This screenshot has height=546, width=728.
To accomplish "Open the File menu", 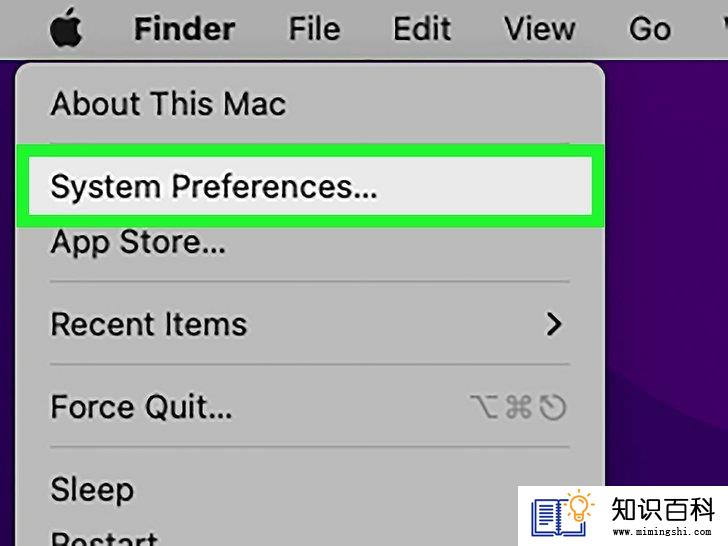I will click(314, 29).
